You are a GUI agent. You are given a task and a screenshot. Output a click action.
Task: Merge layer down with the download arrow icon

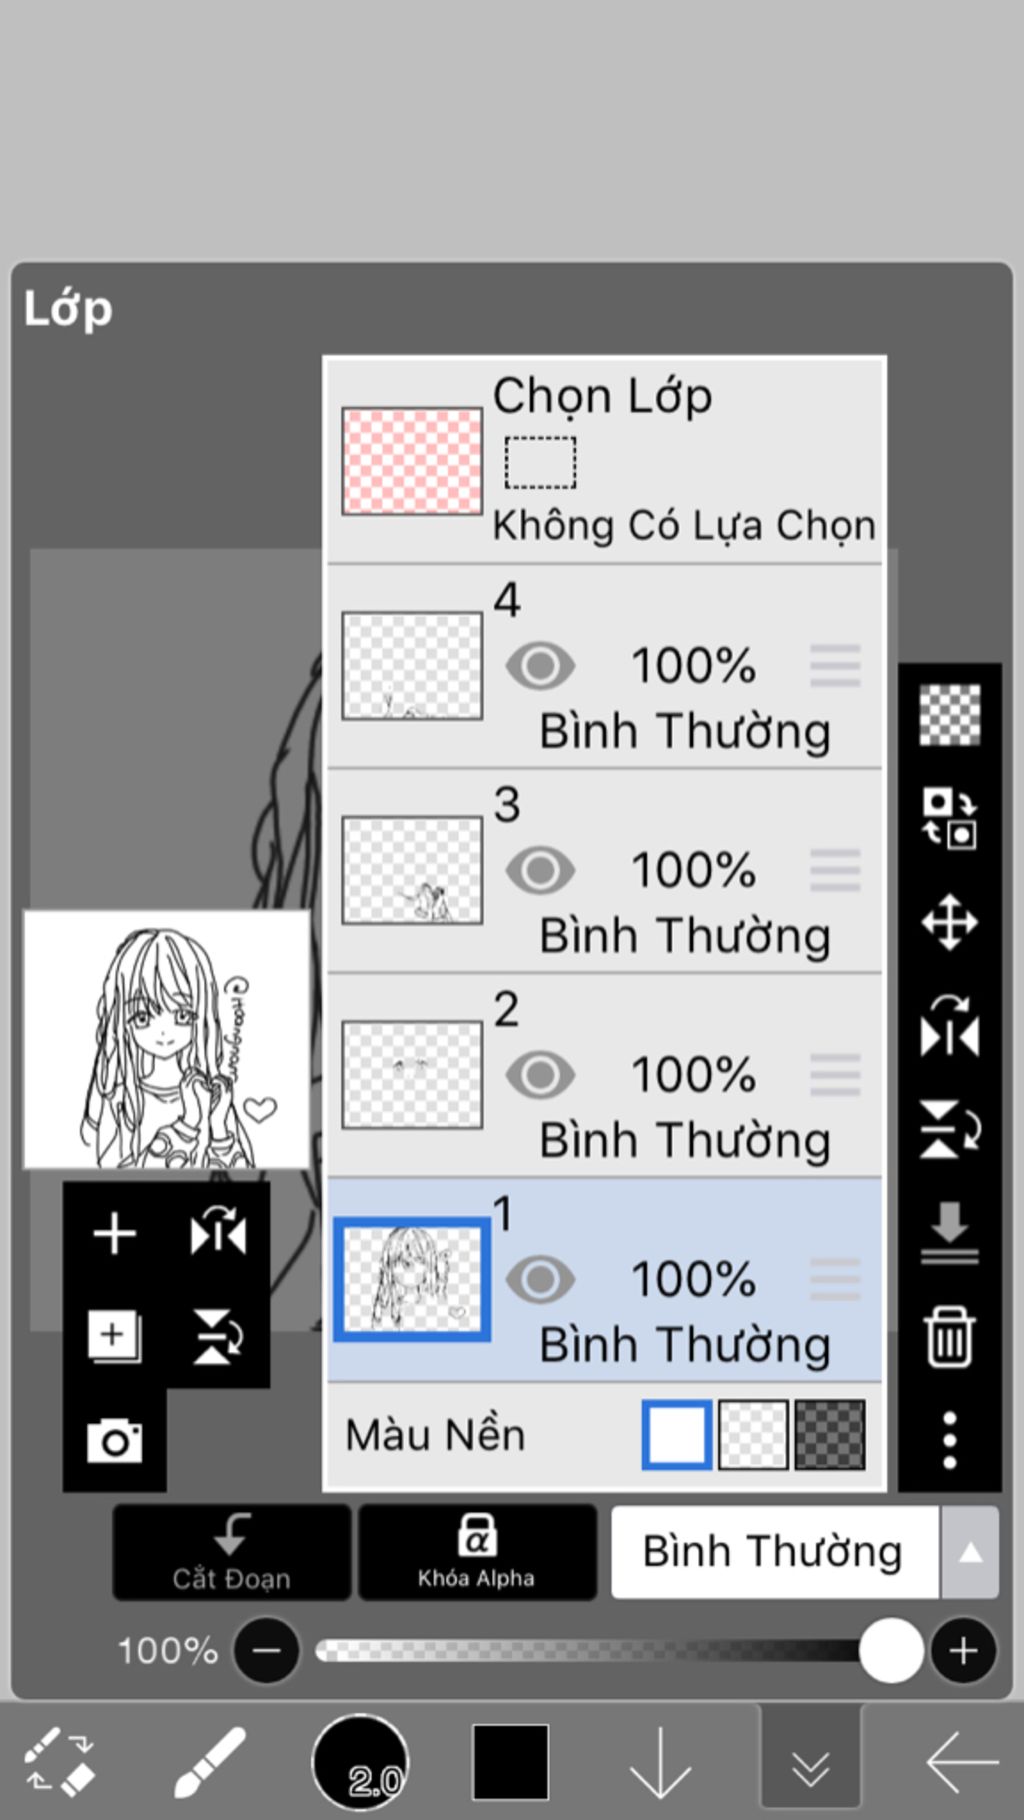click(949, 1232)
